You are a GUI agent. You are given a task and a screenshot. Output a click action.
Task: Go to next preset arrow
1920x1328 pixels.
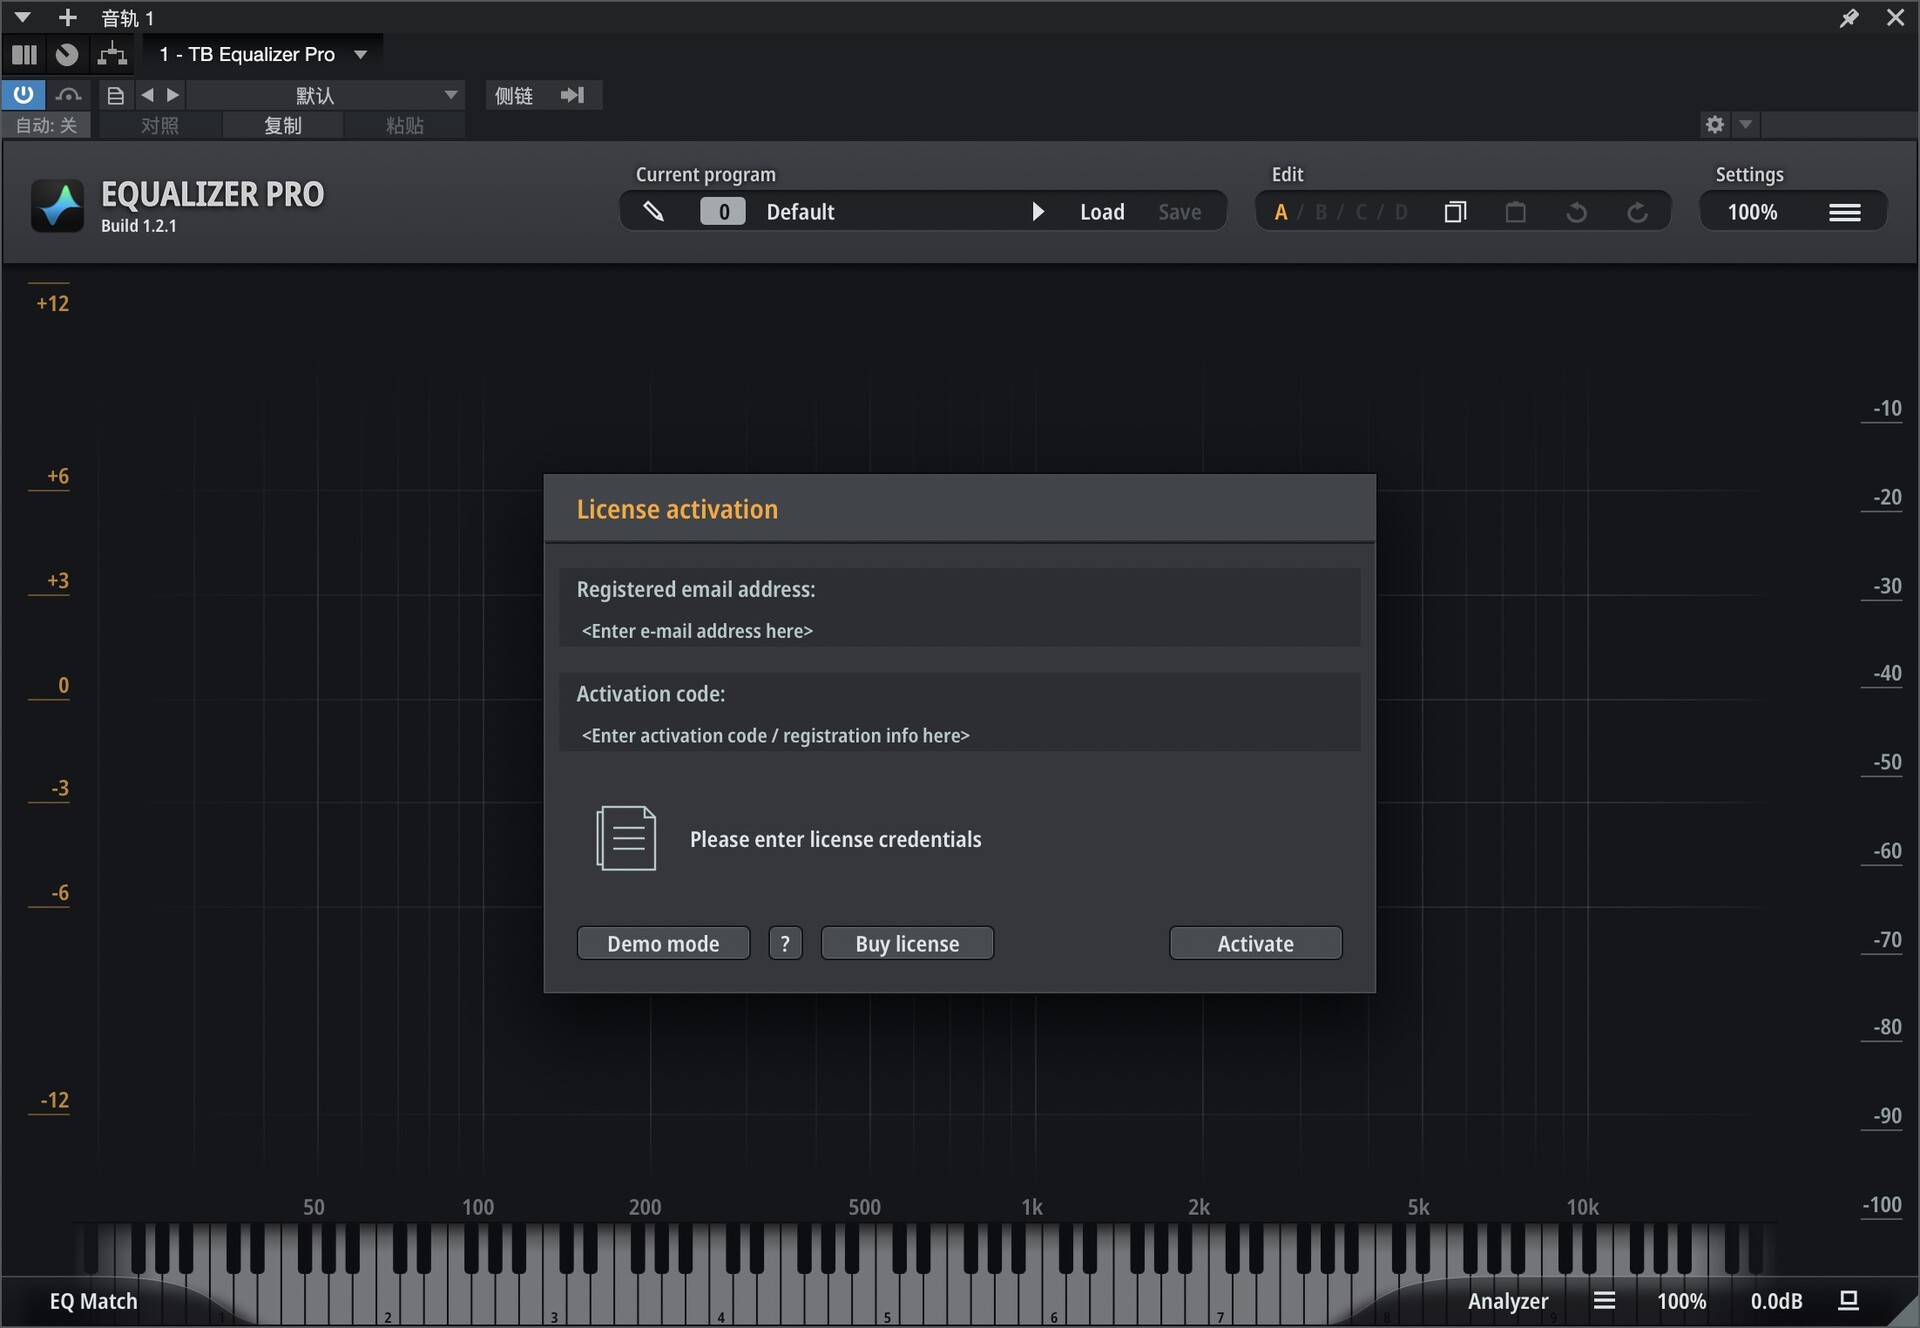click(x=173, y=95)
